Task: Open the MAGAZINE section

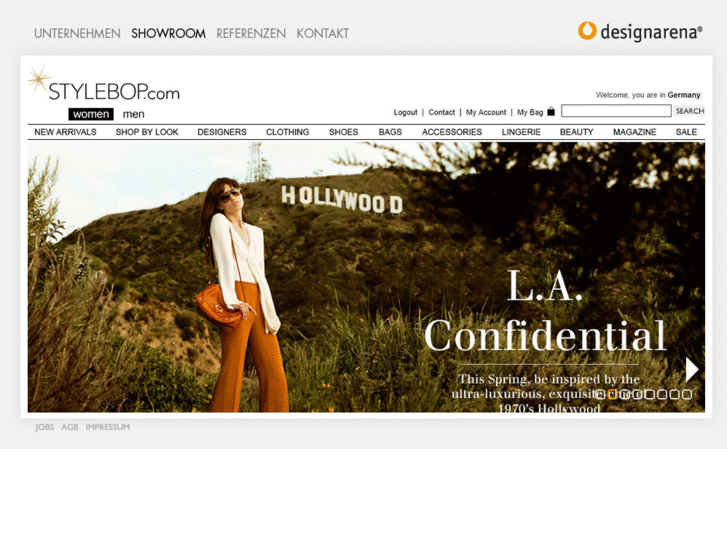Action: click(x=635, y=132)
